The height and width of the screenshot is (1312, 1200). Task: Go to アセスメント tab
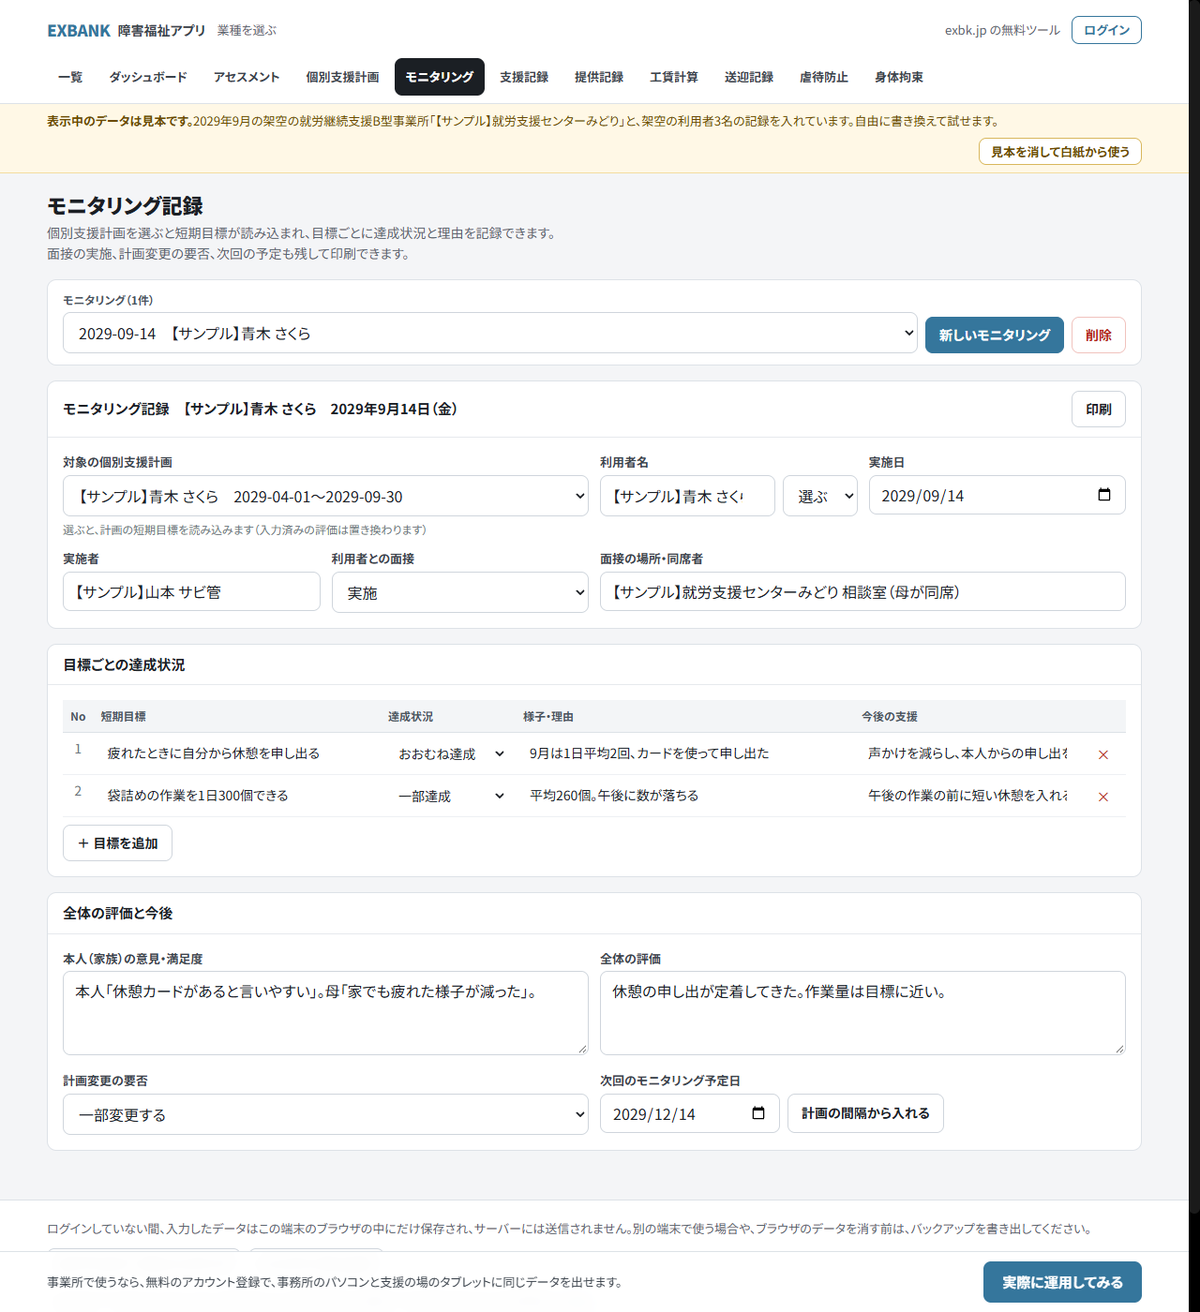tap(246, 77)
